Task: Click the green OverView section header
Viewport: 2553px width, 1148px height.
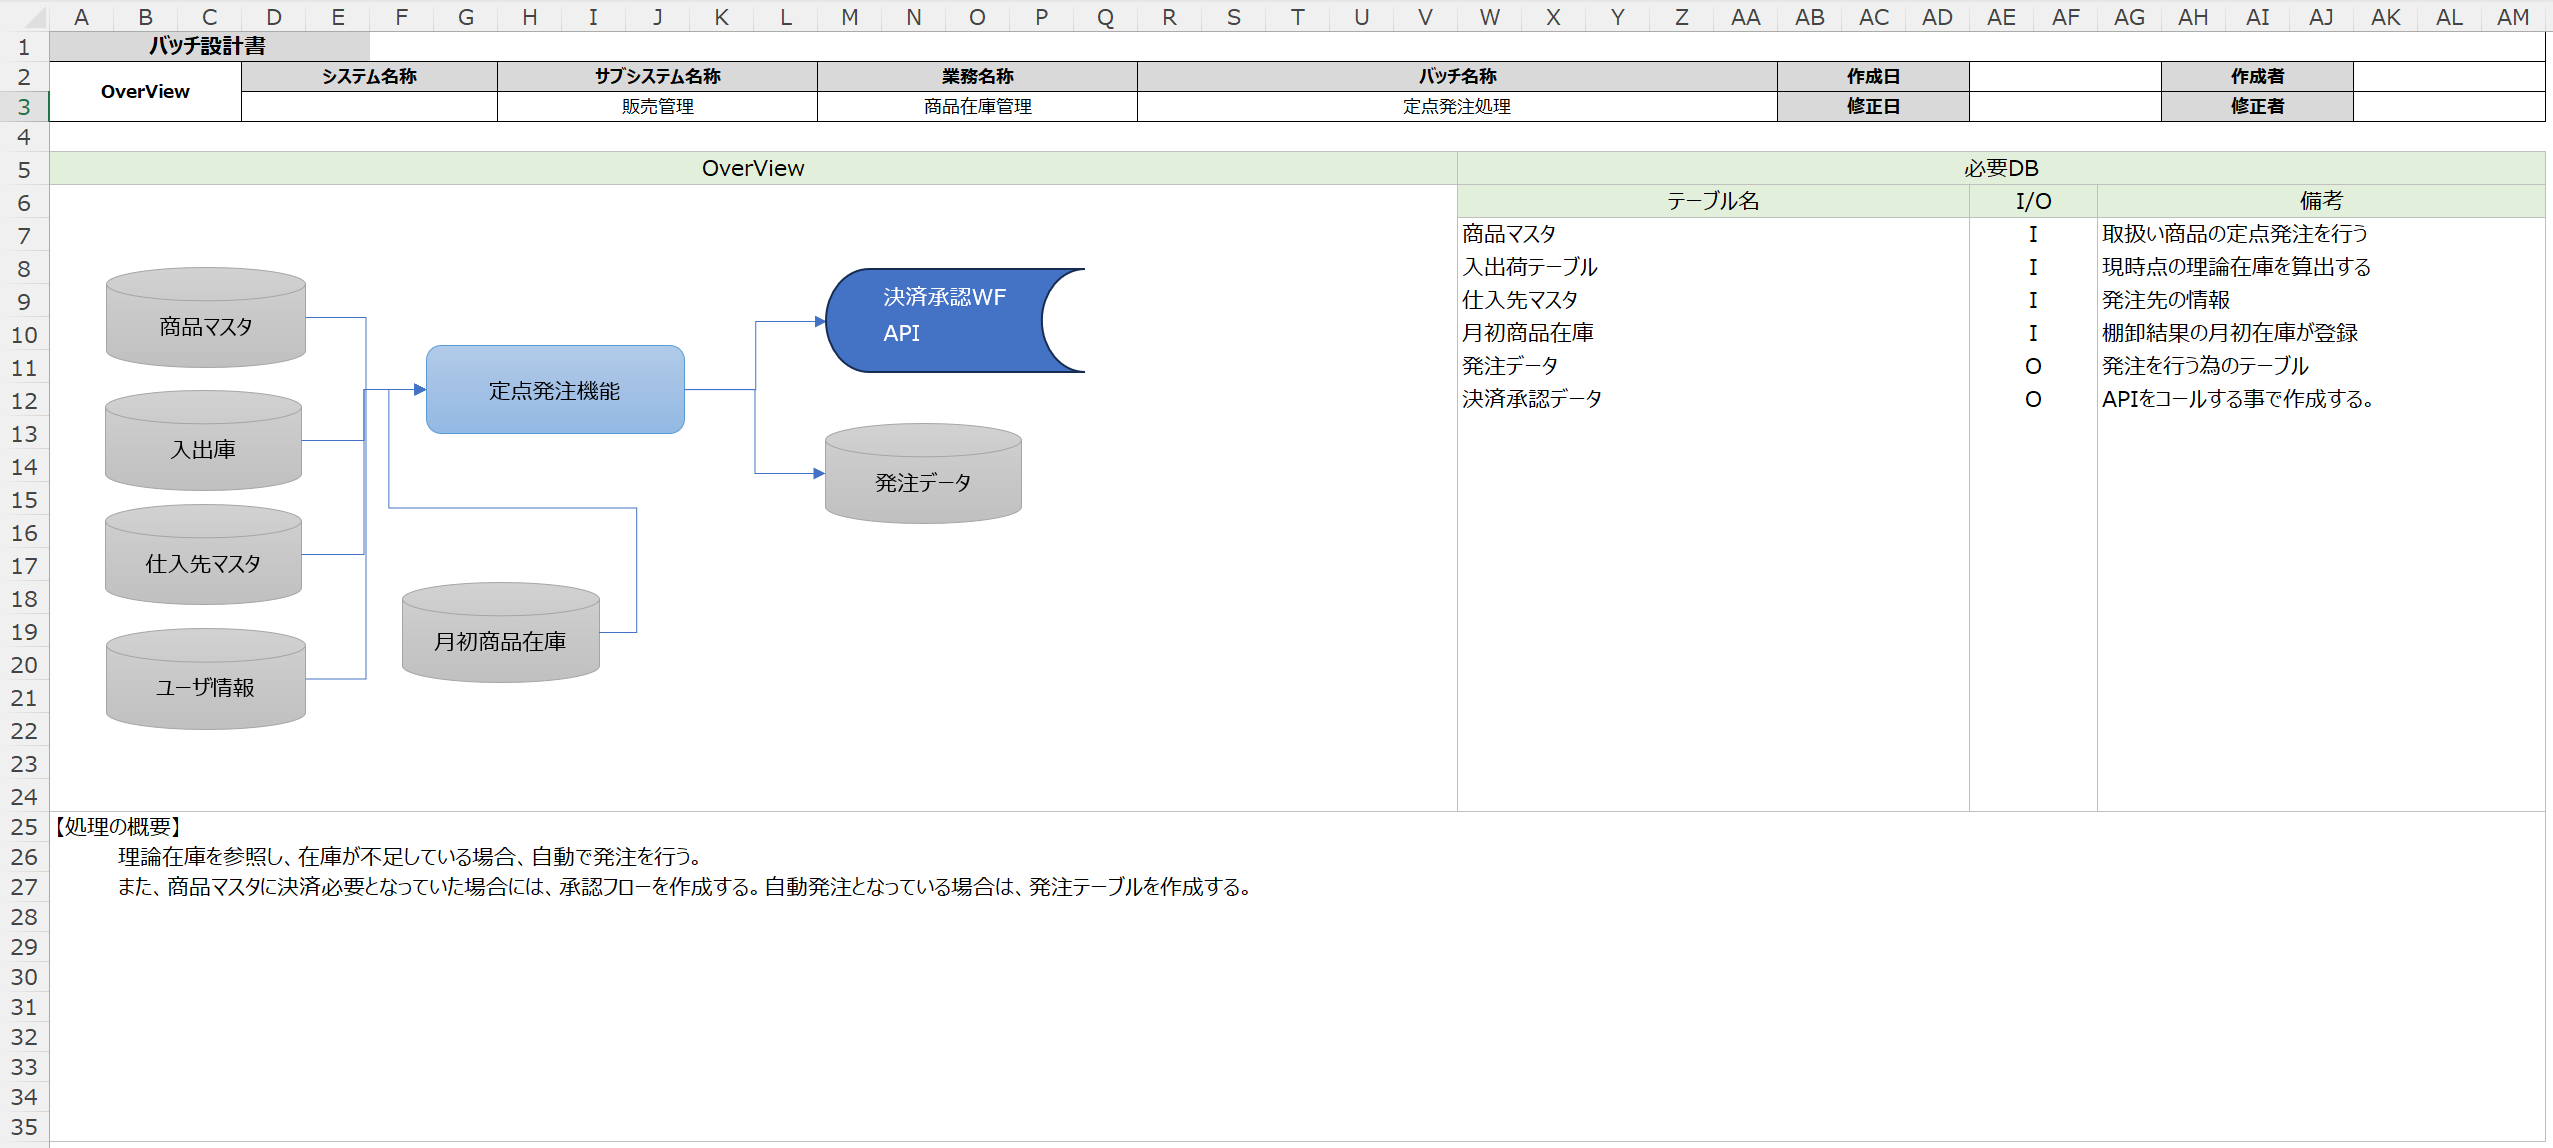Action: [752, 168]
